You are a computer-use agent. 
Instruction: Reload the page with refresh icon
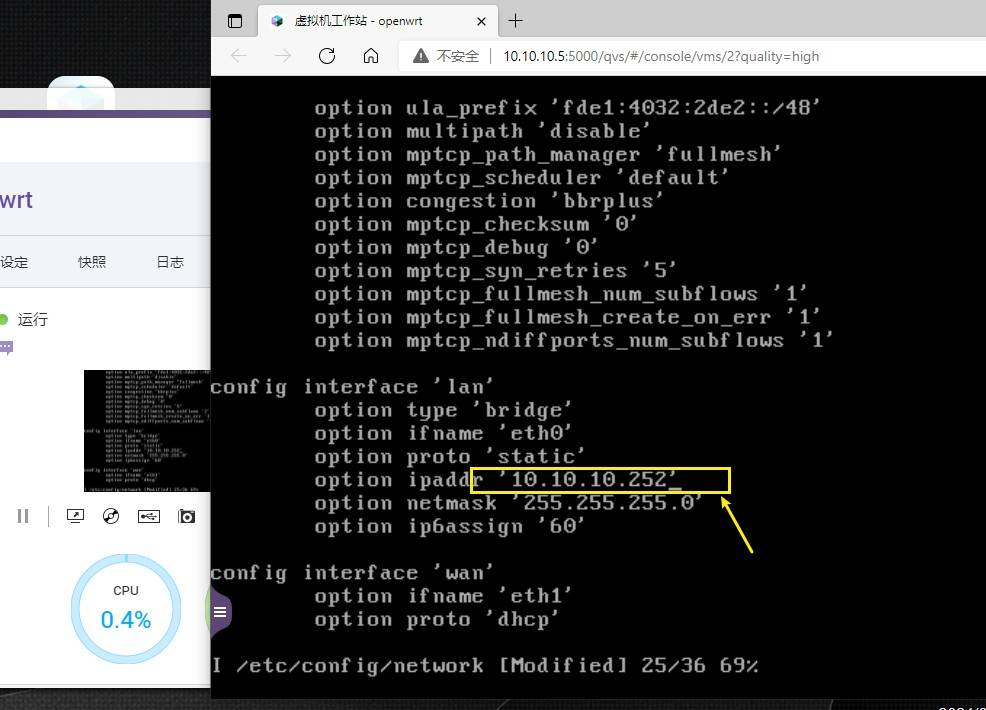pyautogui.click(x=327, y=56)
